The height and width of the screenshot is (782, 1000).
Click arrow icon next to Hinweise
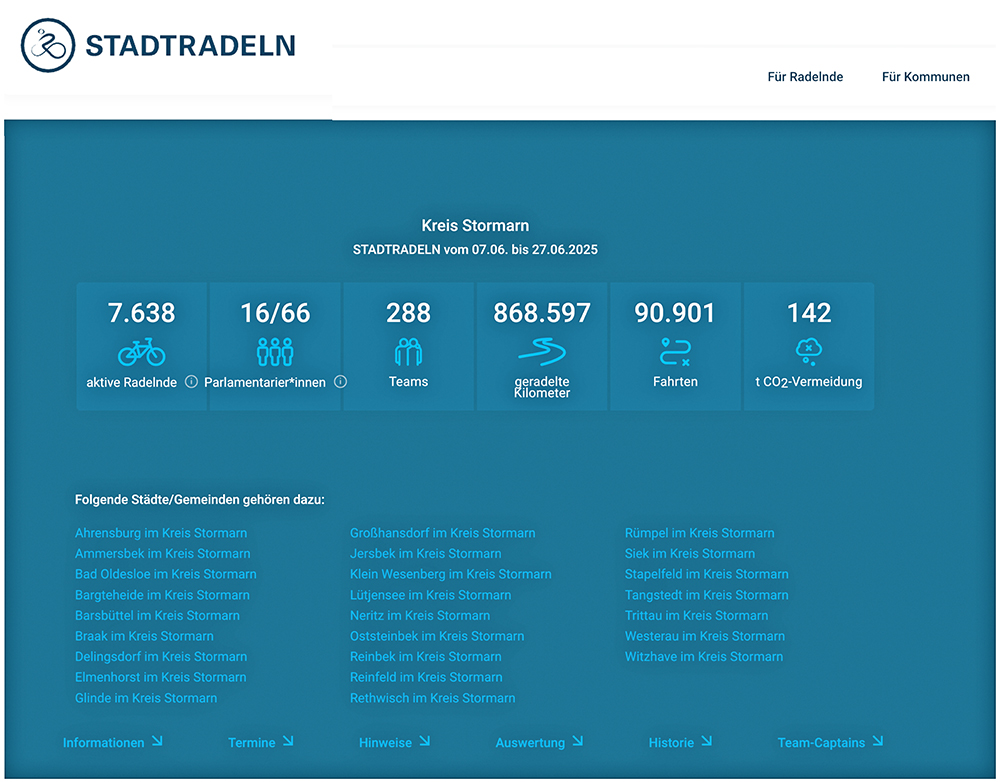click(425, 741)
